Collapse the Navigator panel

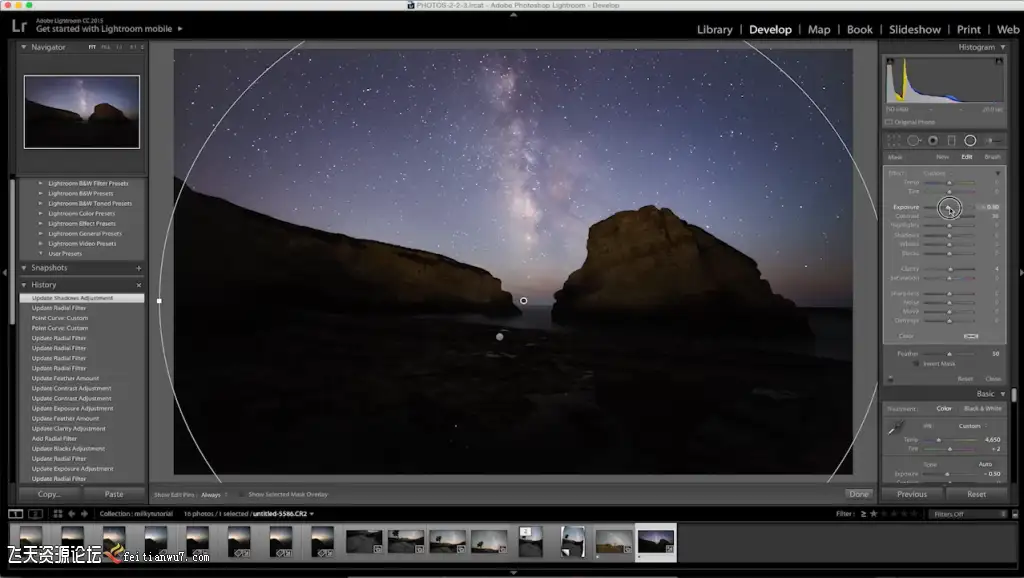[x=24, y=47]
